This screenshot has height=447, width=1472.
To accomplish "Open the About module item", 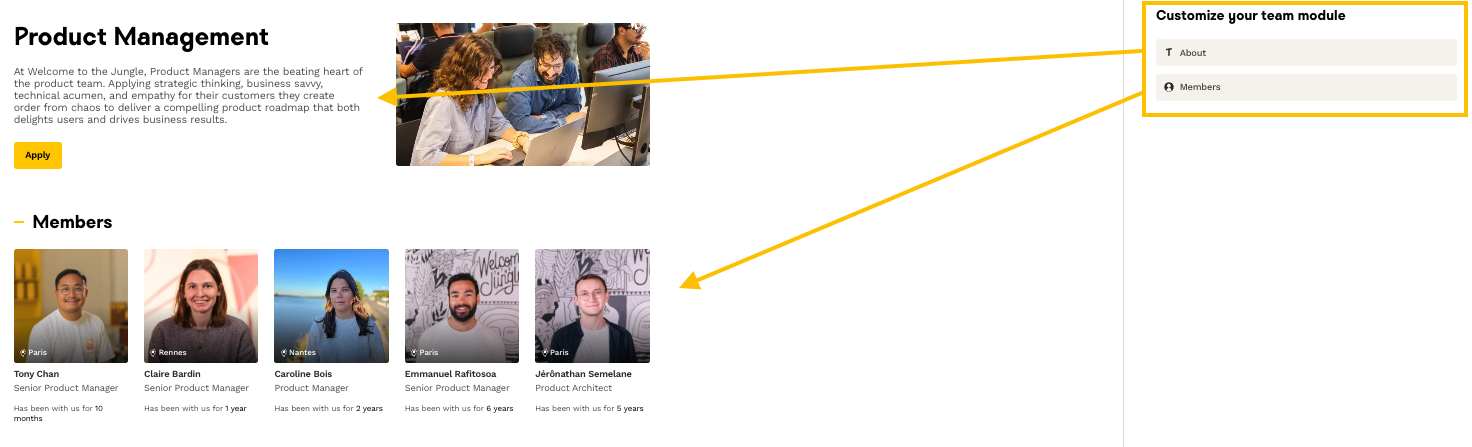I will tap(1306, 52).
